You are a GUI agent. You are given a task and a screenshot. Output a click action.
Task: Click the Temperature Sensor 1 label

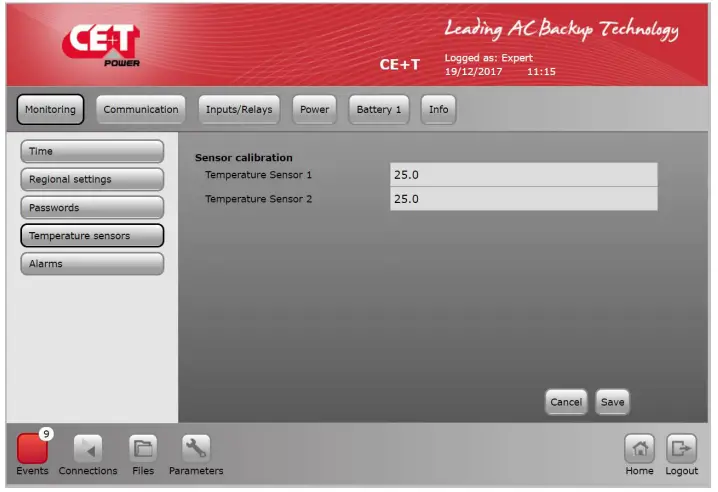[x=258, y=175]
